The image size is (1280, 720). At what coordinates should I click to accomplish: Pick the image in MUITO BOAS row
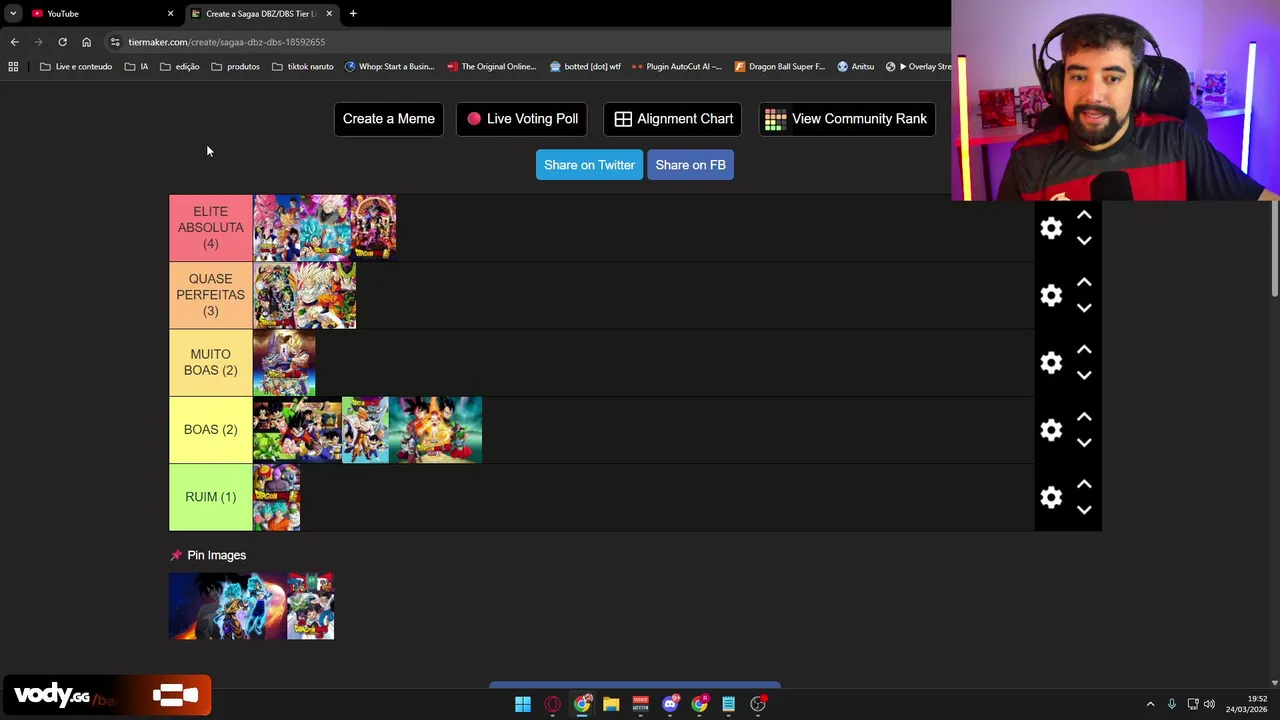coord(284,363)
